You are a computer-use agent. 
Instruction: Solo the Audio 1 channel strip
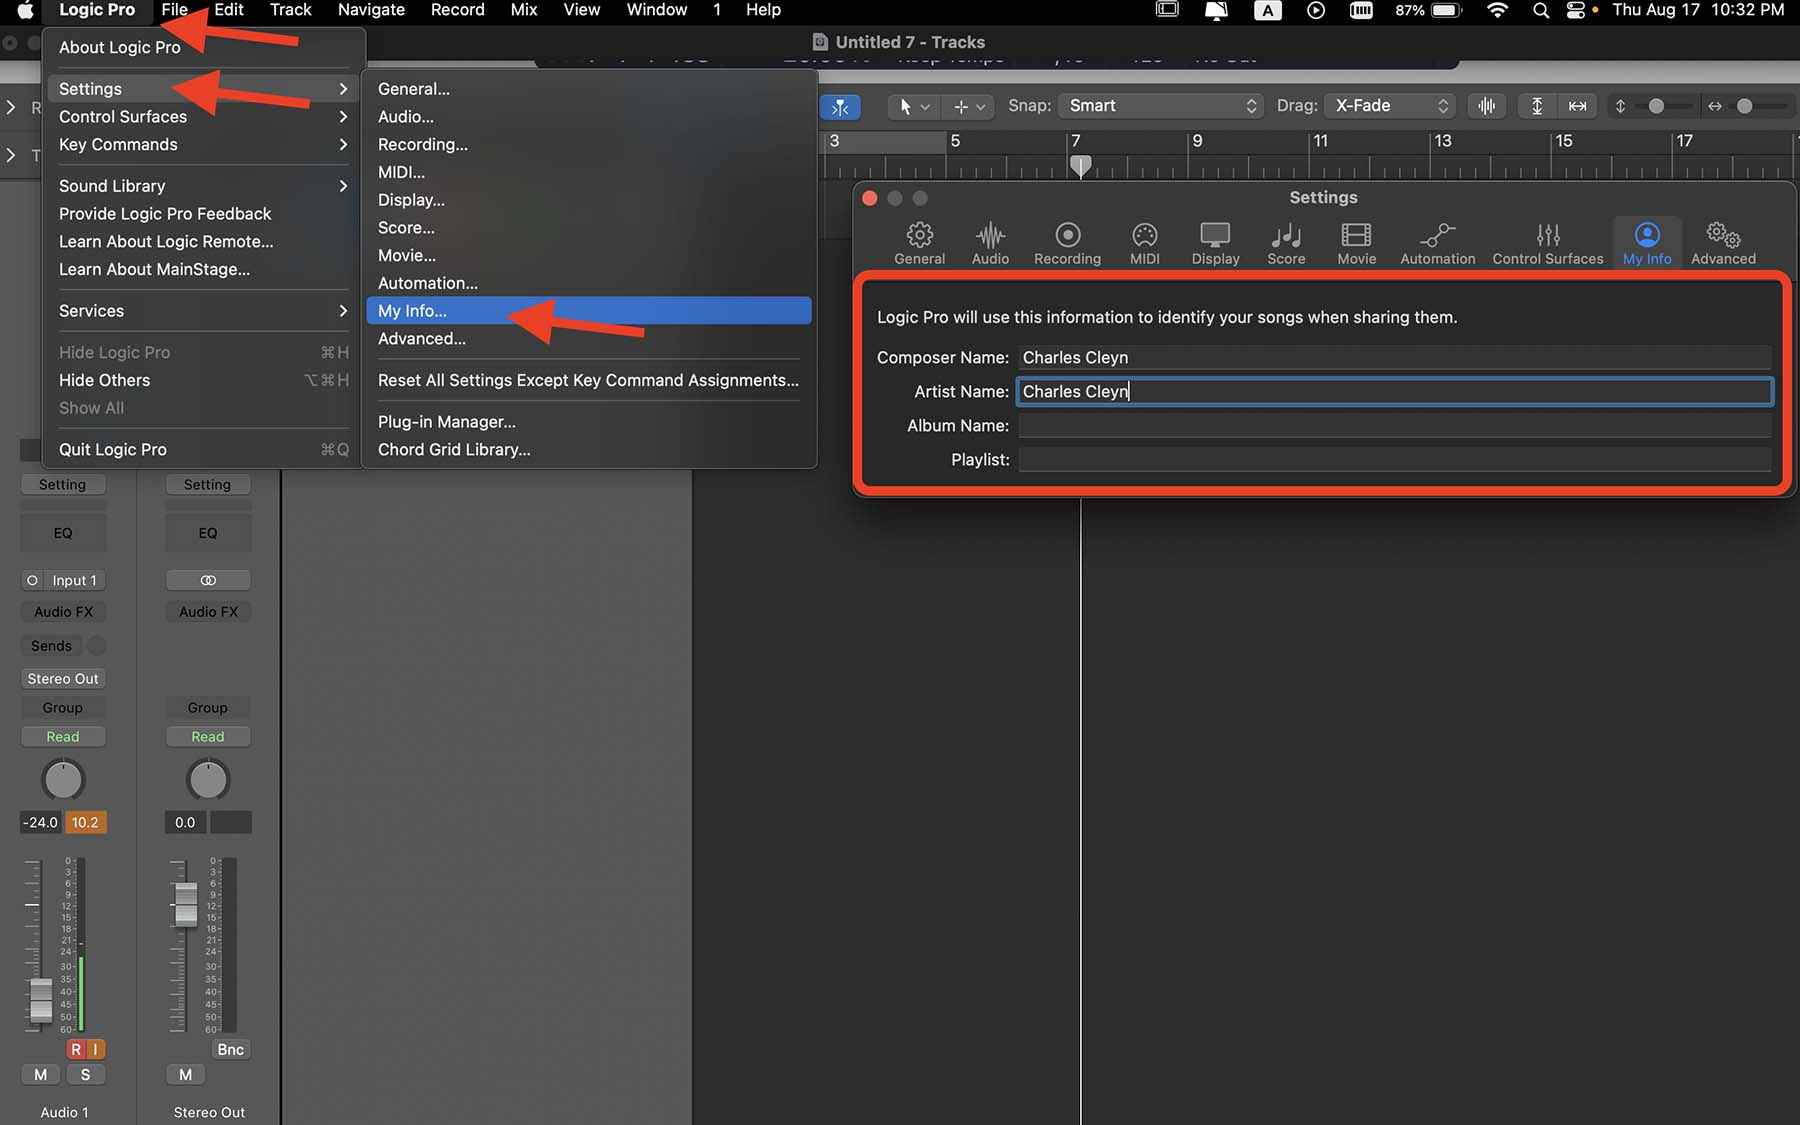point(85,1075)
